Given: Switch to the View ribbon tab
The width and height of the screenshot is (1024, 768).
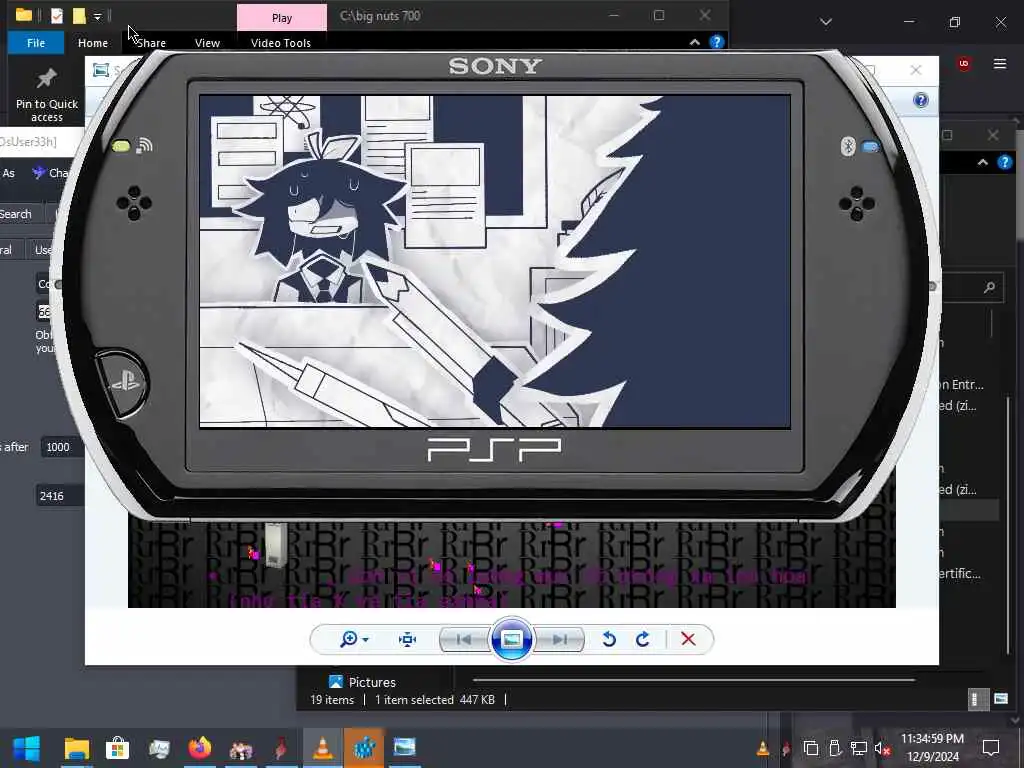Looking at the screenshot, I should 207,42.
